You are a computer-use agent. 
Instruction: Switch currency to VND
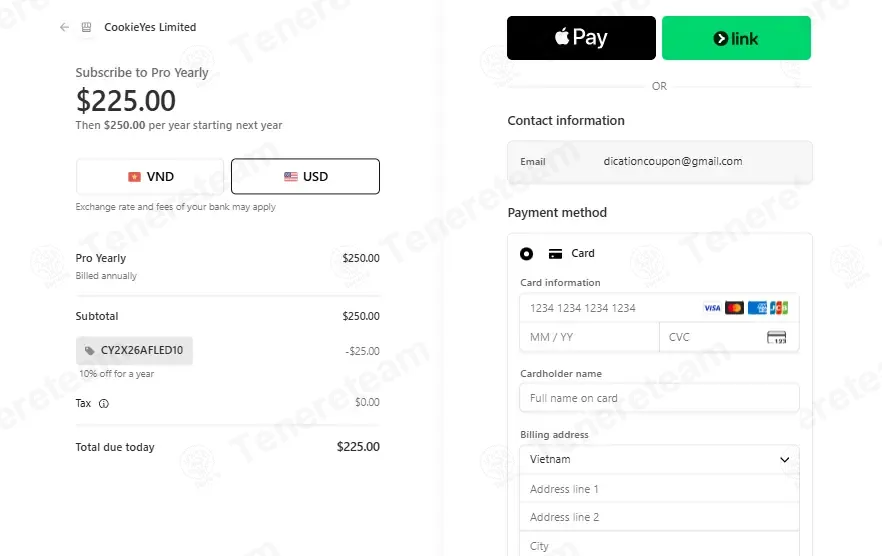click(150, 177)
